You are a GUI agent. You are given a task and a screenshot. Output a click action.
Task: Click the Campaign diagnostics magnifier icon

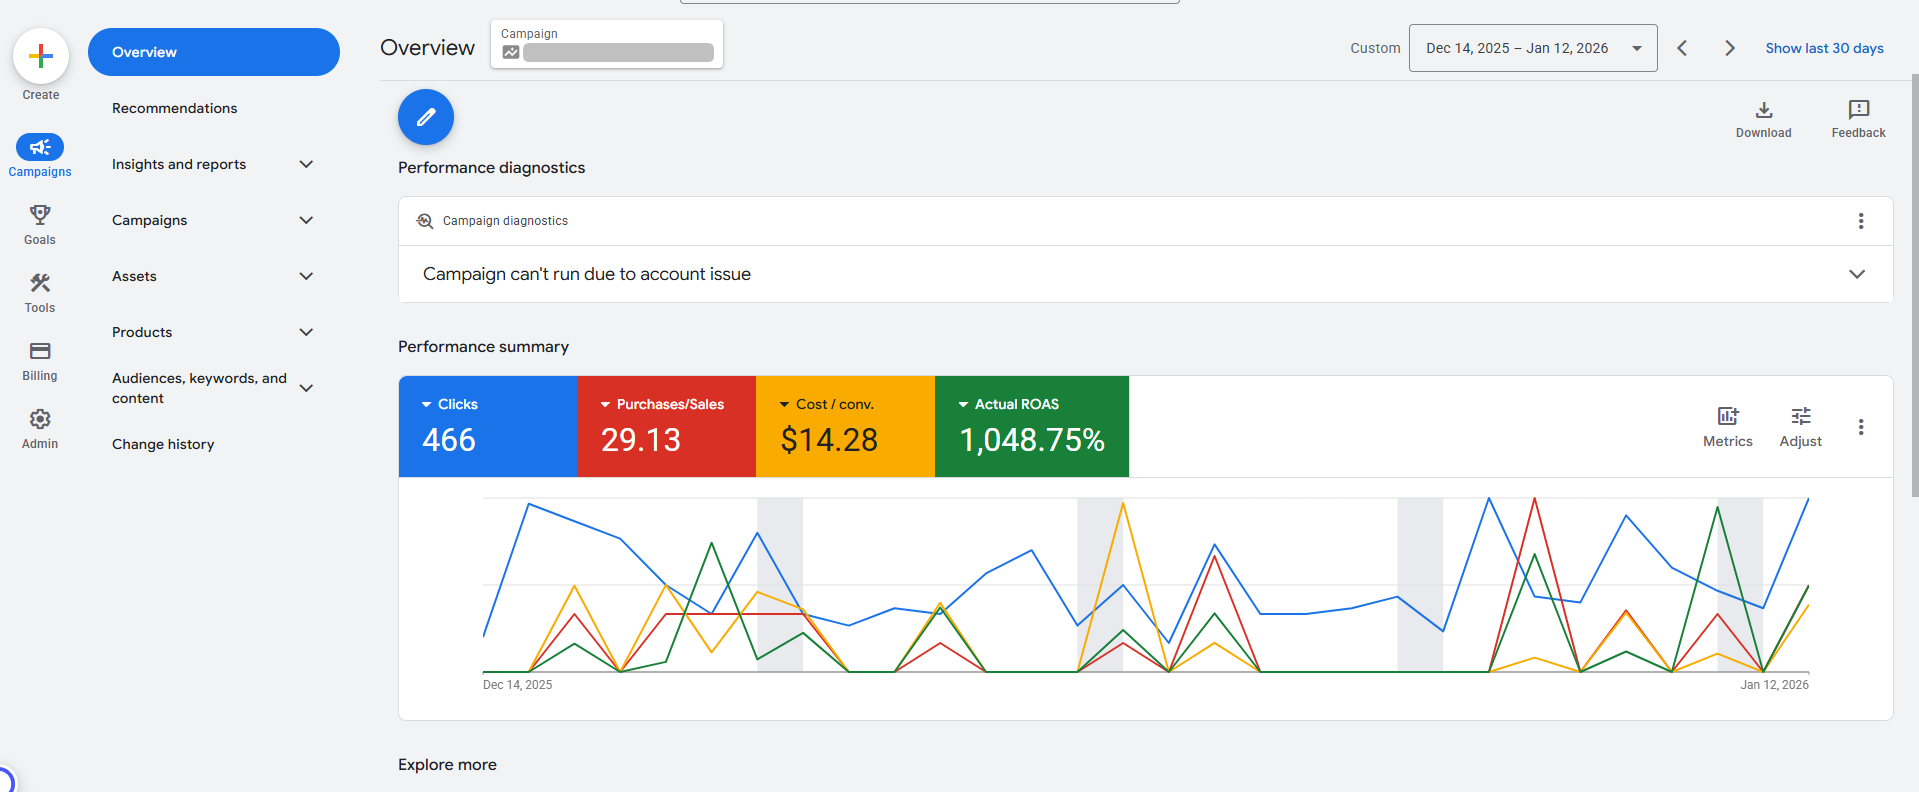pos(425,221)
